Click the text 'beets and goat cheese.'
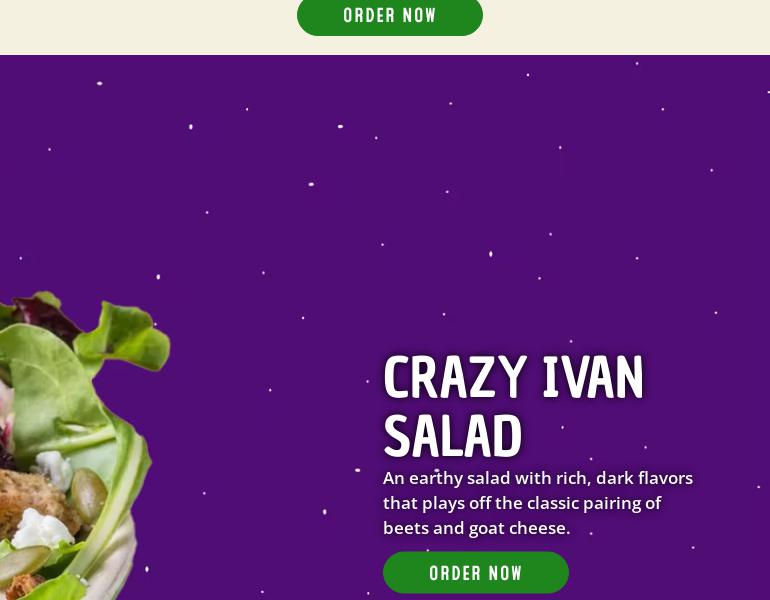770x600 pixels. pos(476,528)
